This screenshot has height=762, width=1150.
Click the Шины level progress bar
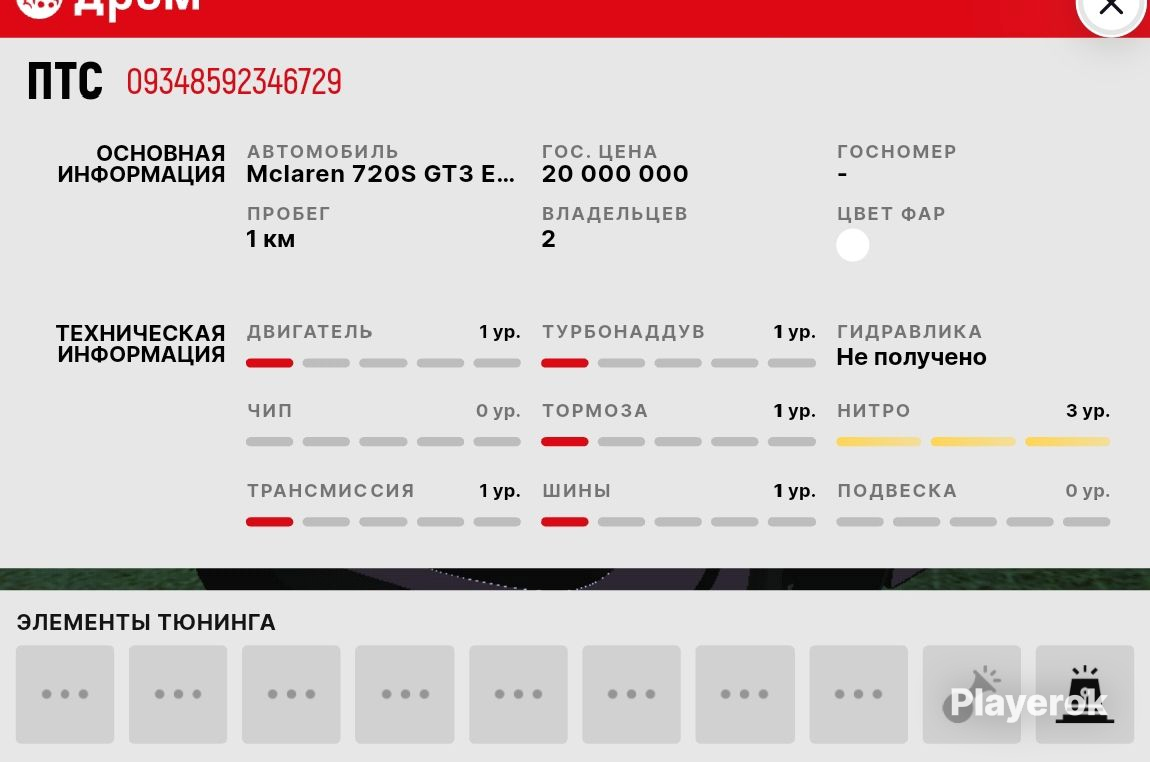[x=678, y=521]
